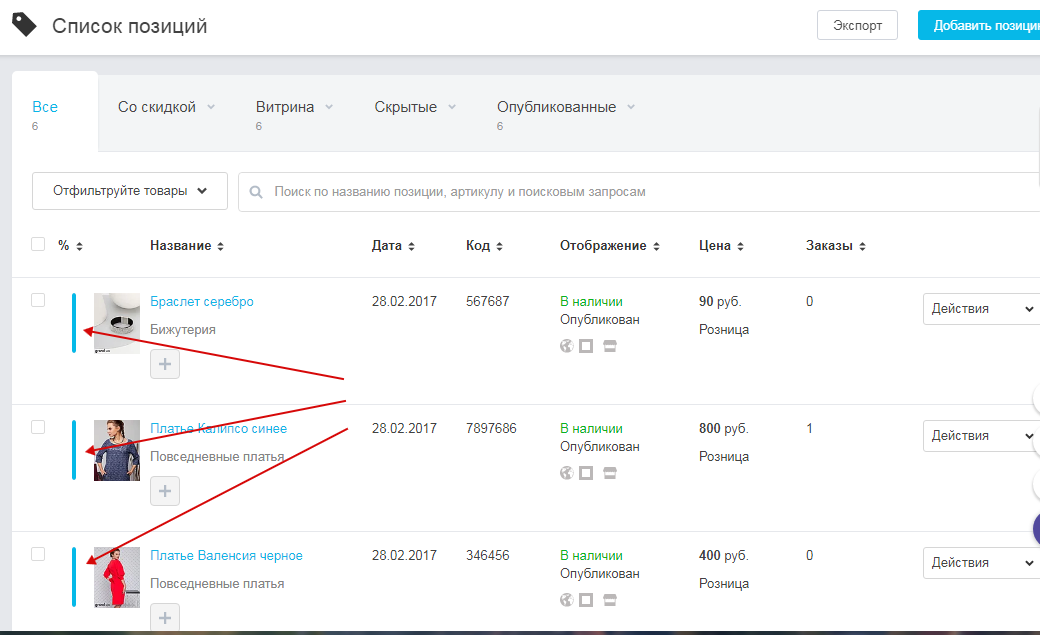Viewport: 1040px width, 635px height.
Task: Tick the select-all checkbox in table header
Action: point(38,244)
